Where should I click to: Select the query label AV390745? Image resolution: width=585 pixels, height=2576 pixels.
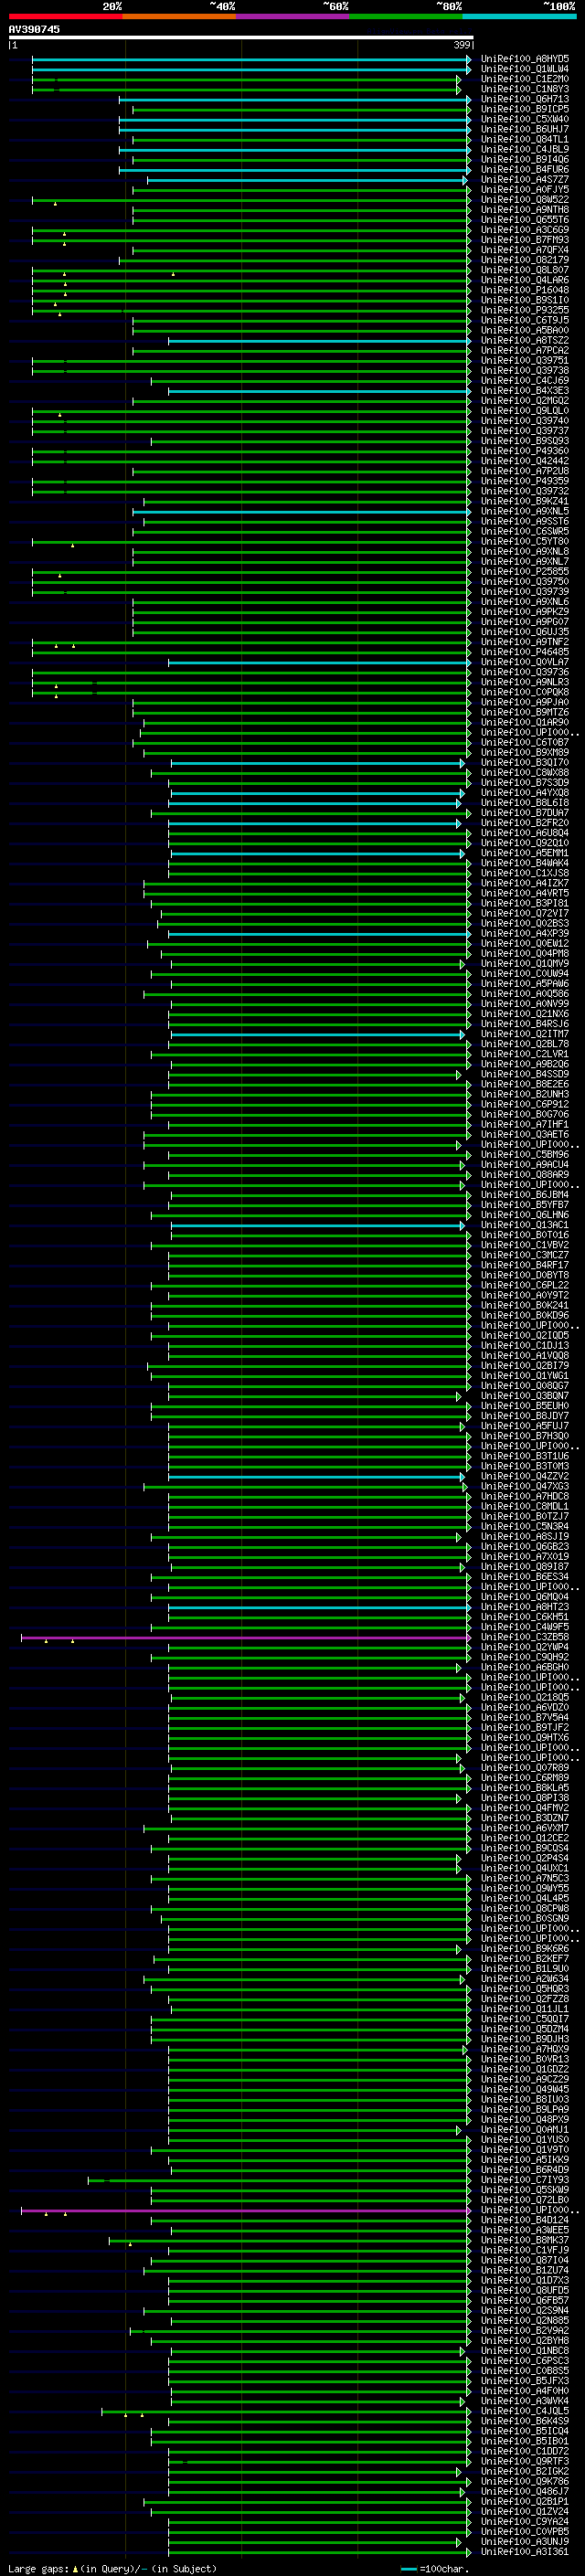pyautogui.click(x=34, y=29)
